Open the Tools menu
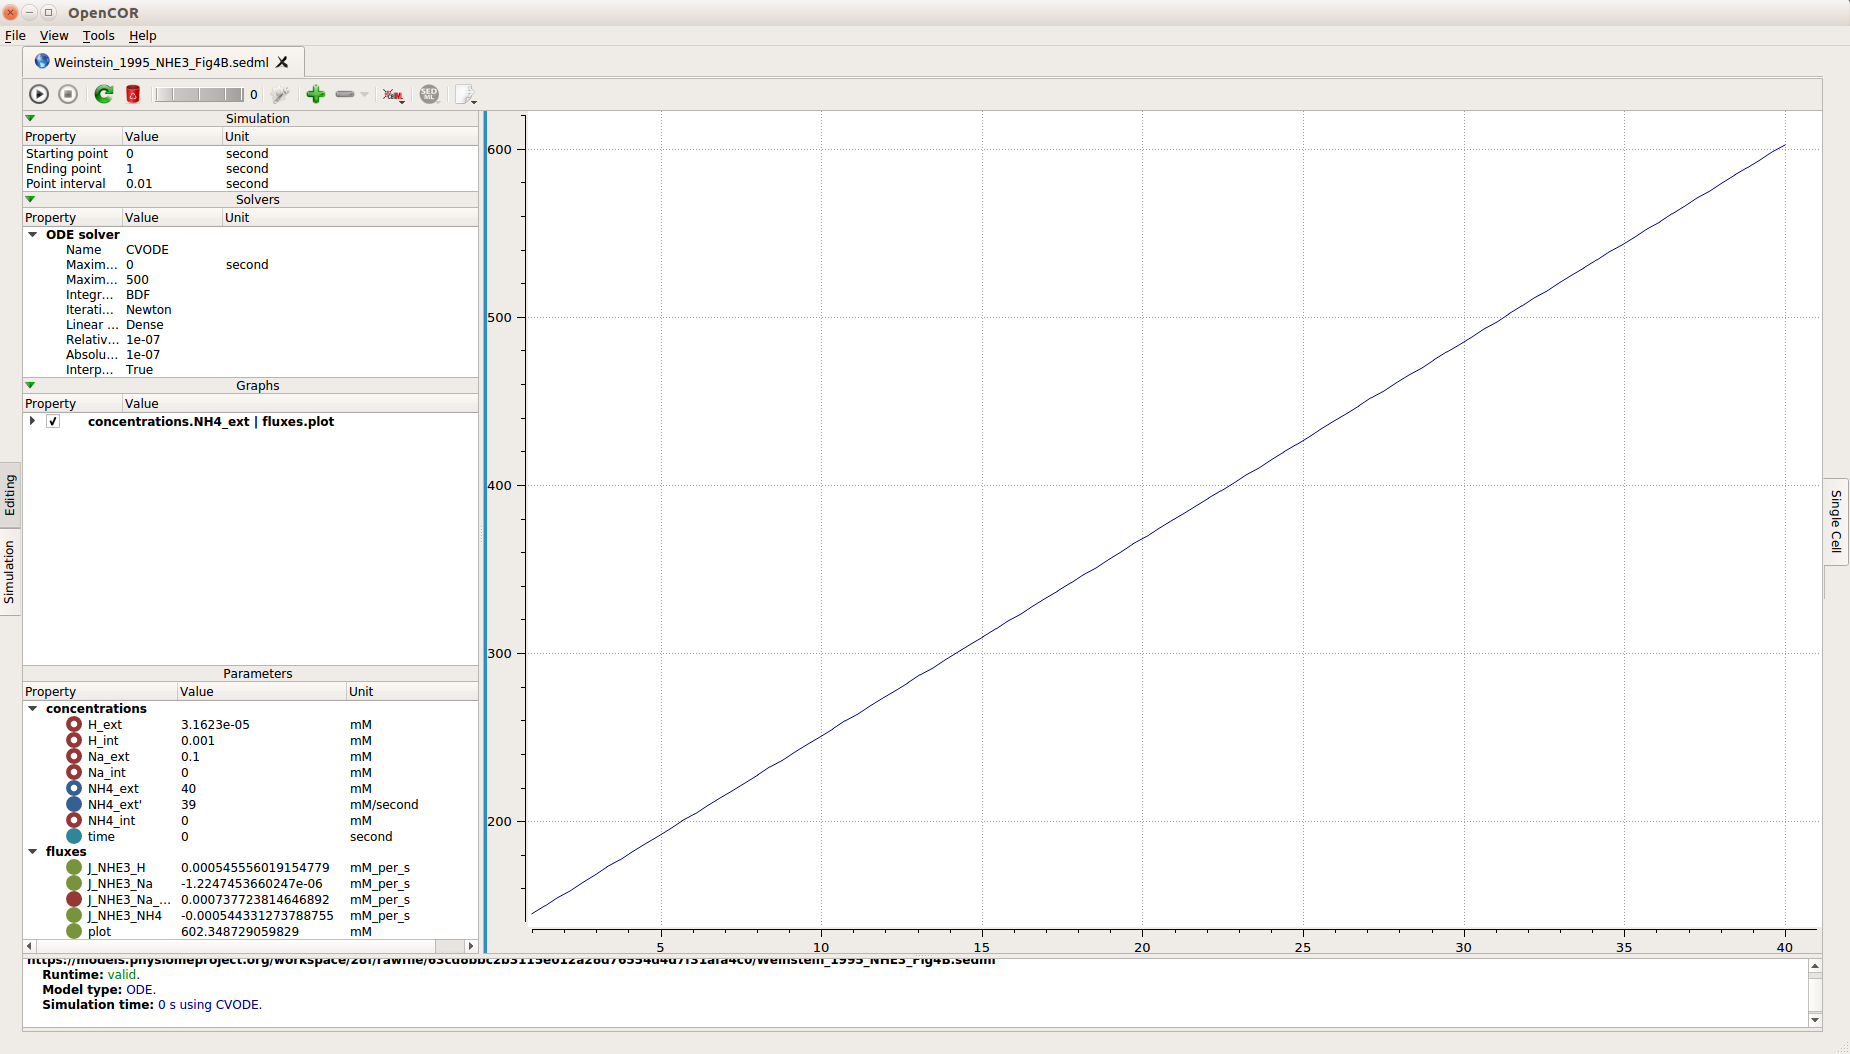1850x1054 pixels. [98, 36]
